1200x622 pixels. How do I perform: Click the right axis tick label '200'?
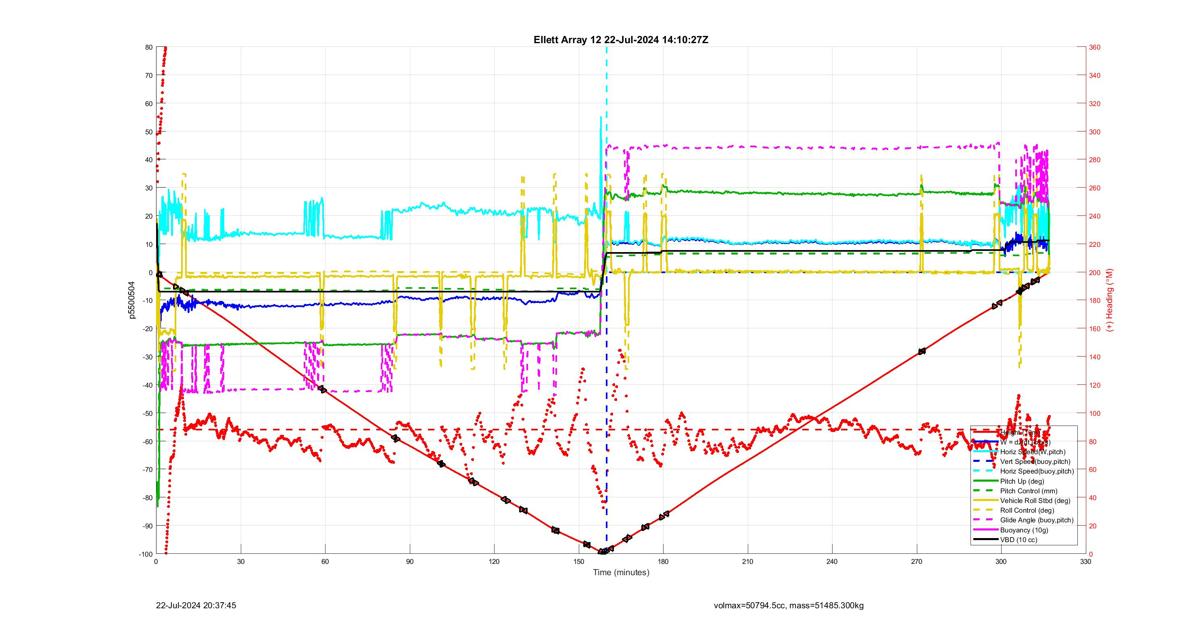(x=1095, y=272)
